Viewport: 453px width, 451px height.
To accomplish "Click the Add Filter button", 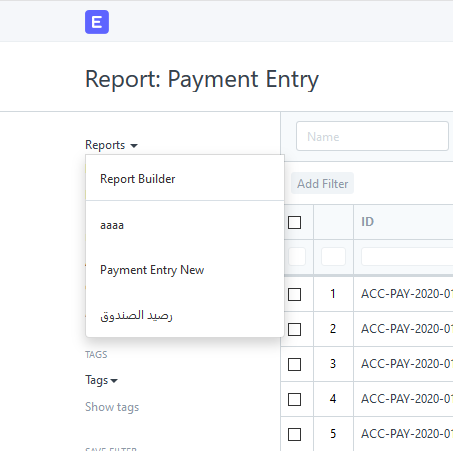I will point(322,183).
